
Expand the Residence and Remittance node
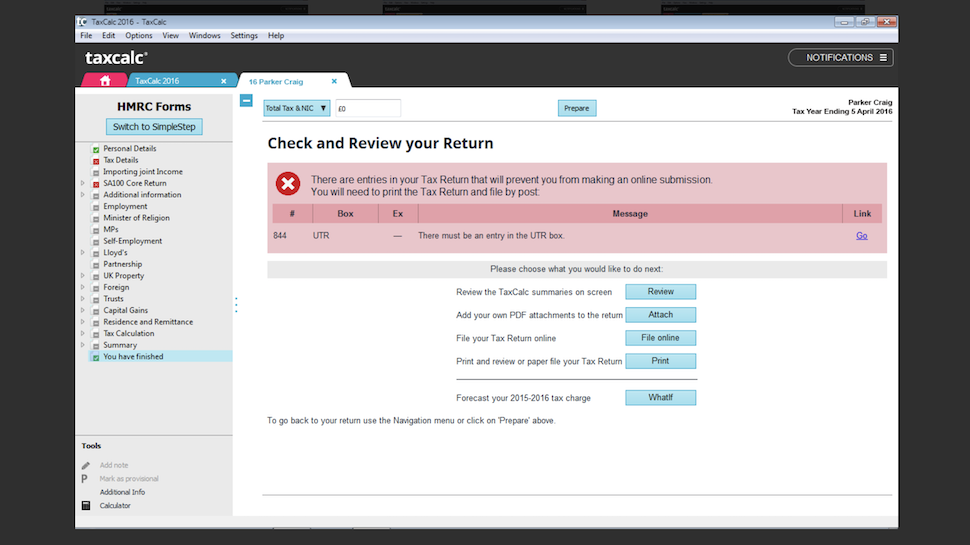pos(83,322)
